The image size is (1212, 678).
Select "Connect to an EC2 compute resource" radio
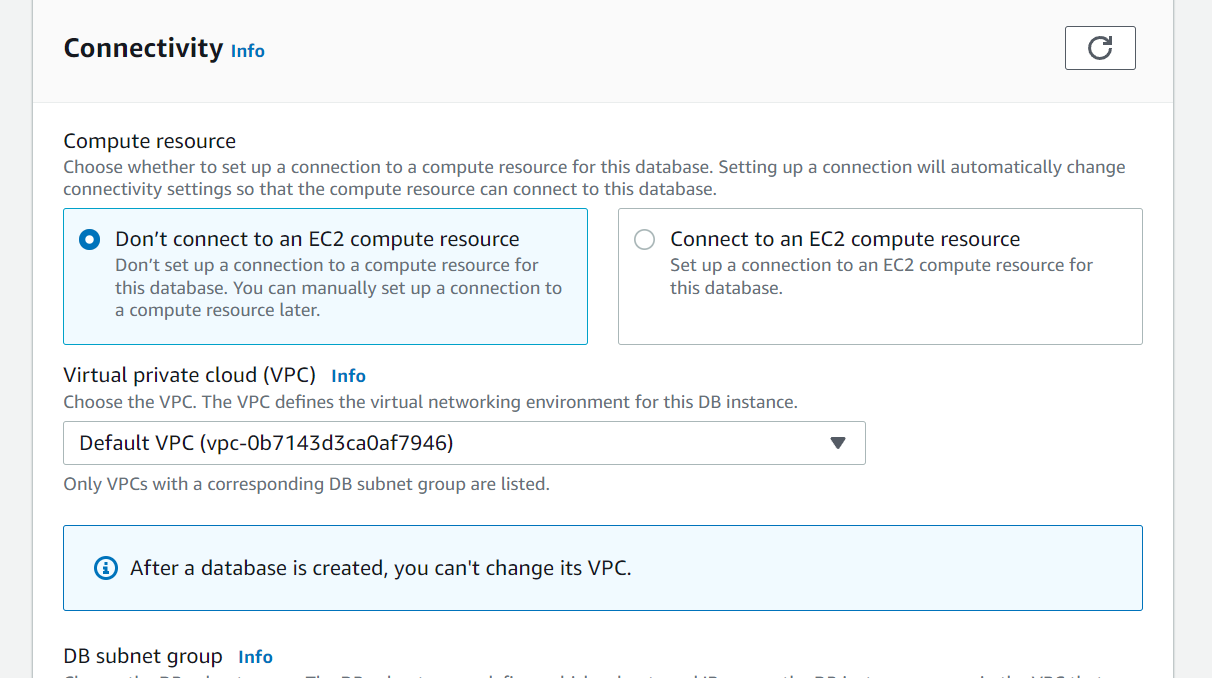click(645, 240)
